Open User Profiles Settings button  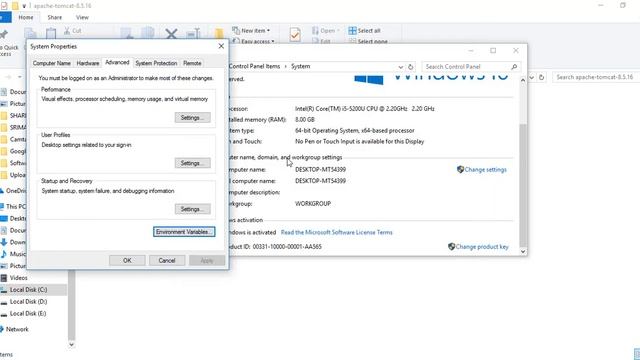tap(193, 163)
